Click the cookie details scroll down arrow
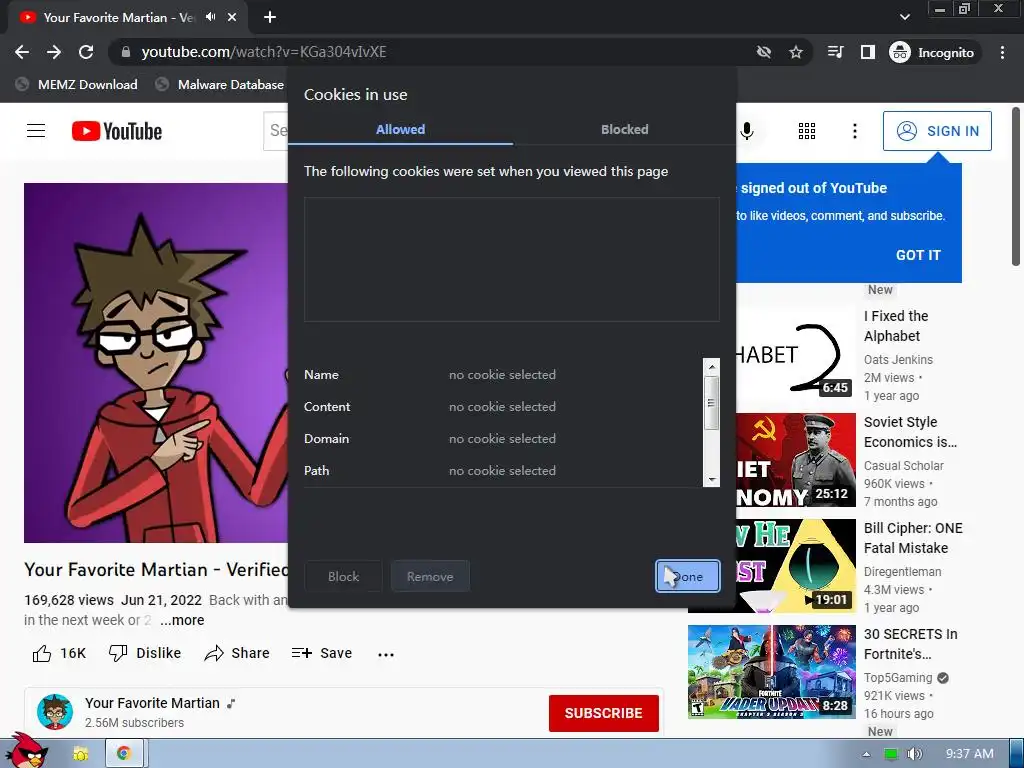Image resolution: width=1024 pixels, height=768 pixels. (x=711, y=479)
